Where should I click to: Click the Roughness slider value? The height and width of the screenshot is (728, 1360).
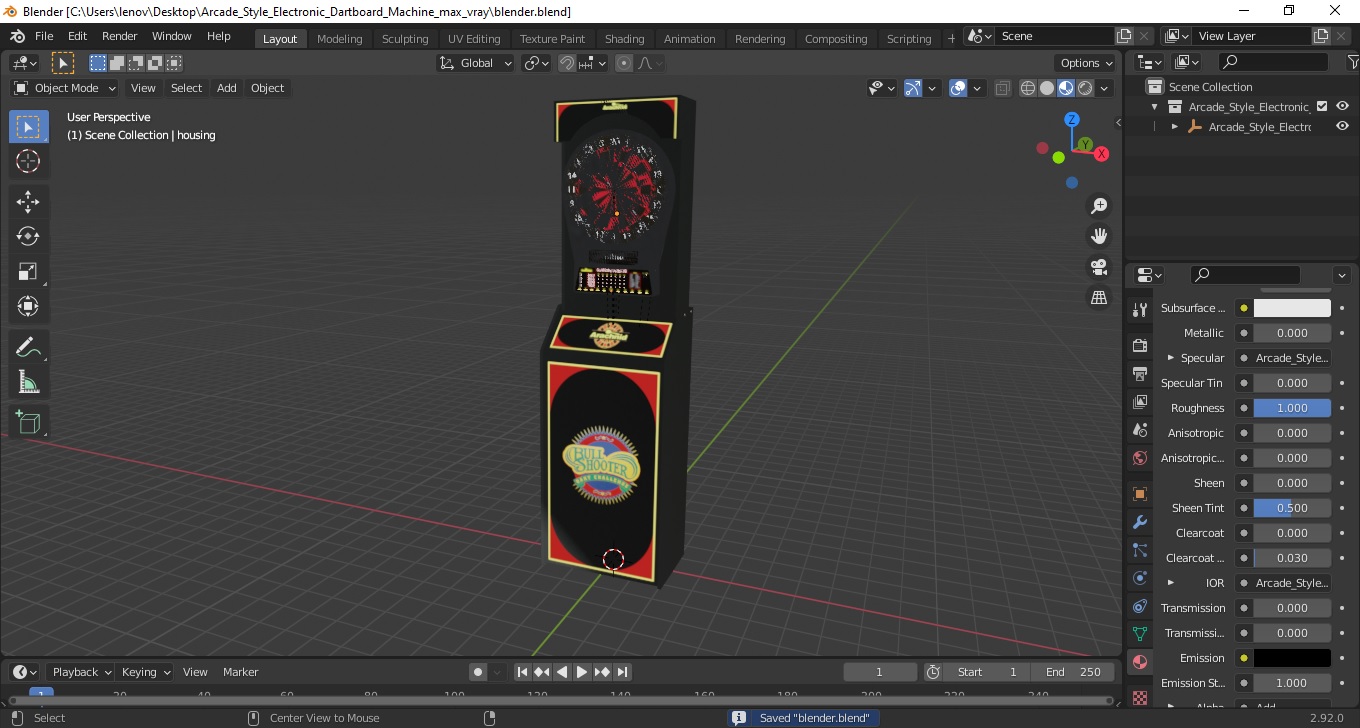1292,408
